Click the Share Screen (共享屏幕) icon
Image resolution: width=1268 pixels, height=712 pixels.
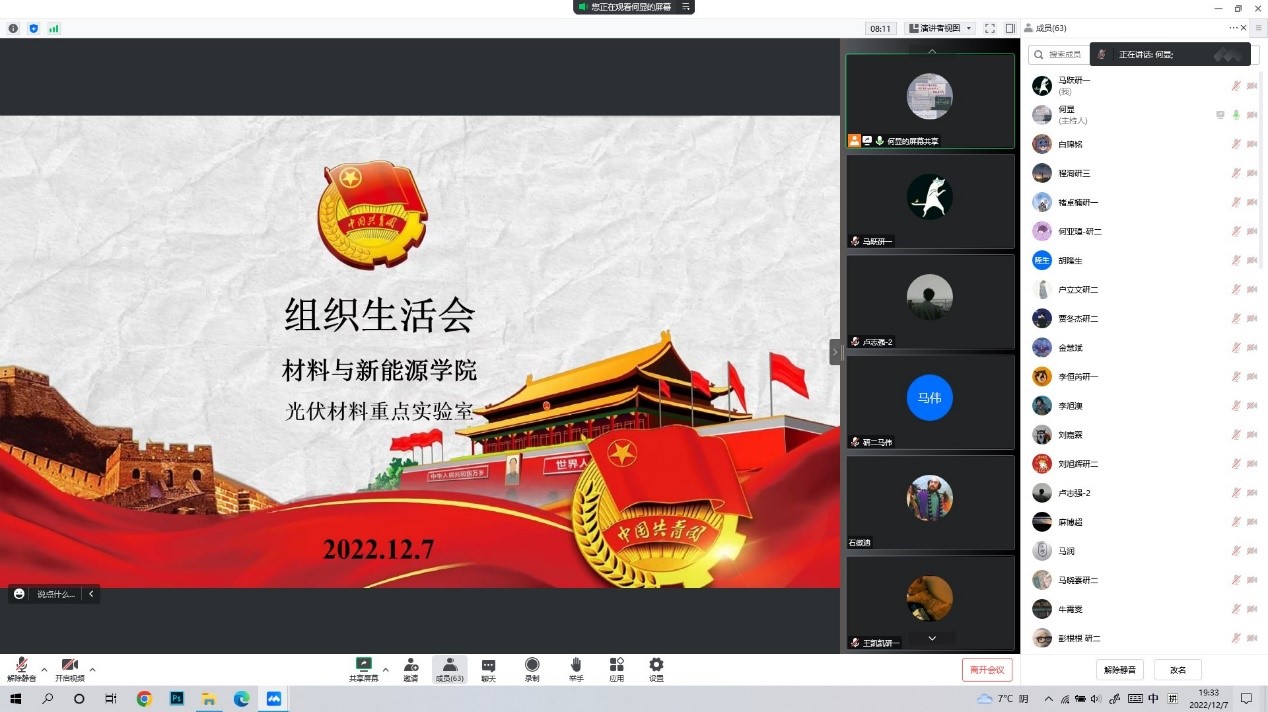(363, 666)
